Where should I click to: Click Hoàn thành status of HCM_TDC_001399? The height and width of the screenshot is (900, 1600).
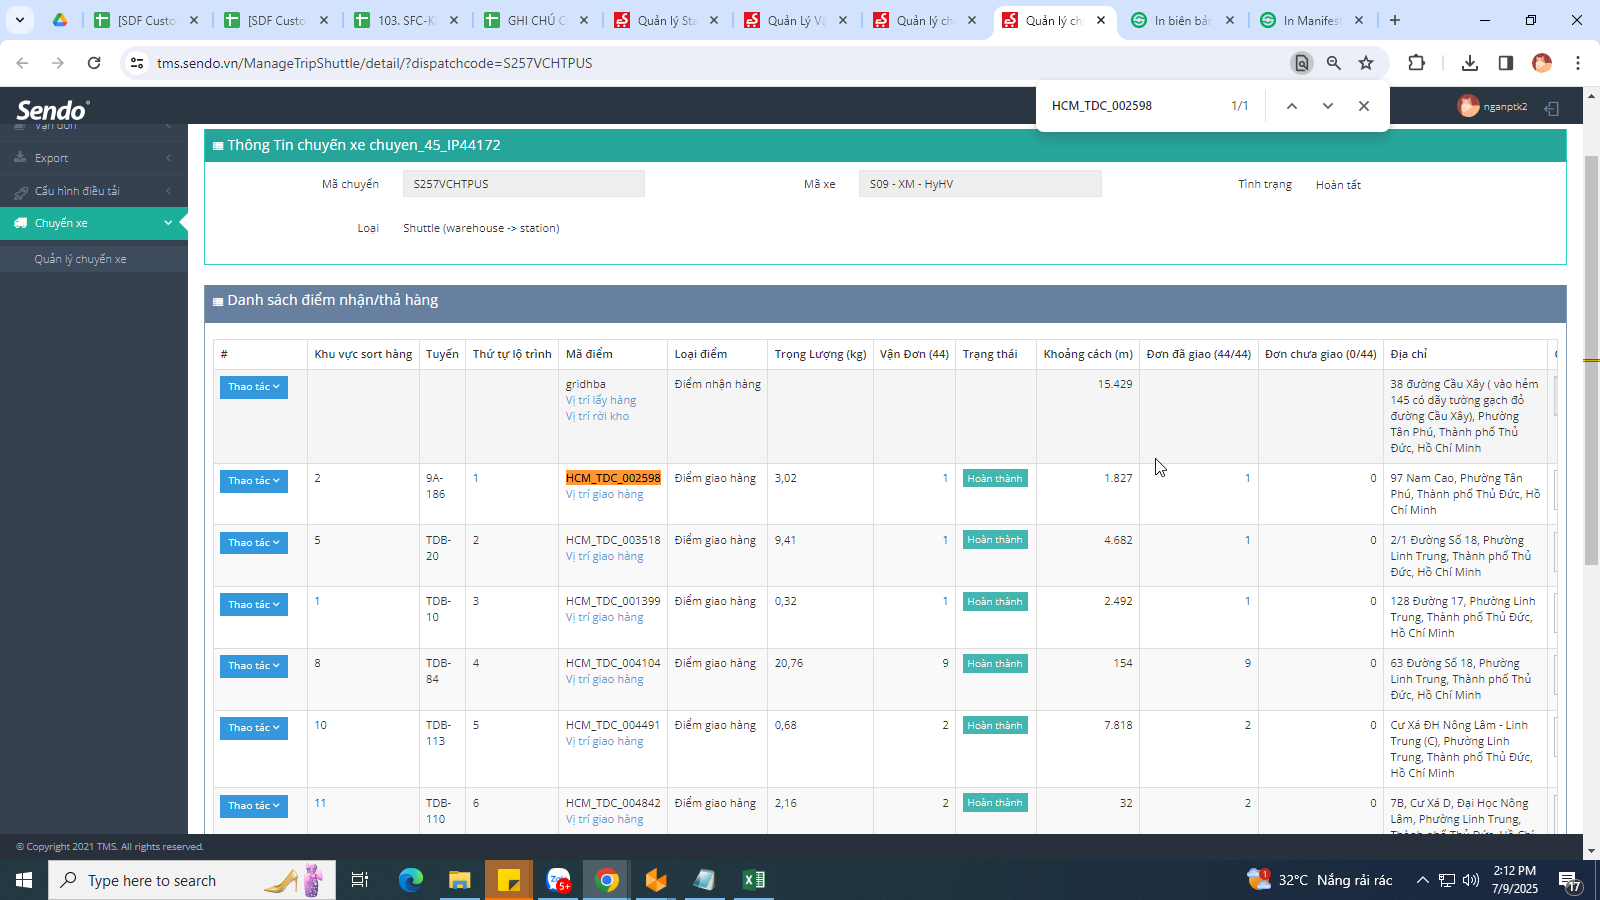point(995,602)
